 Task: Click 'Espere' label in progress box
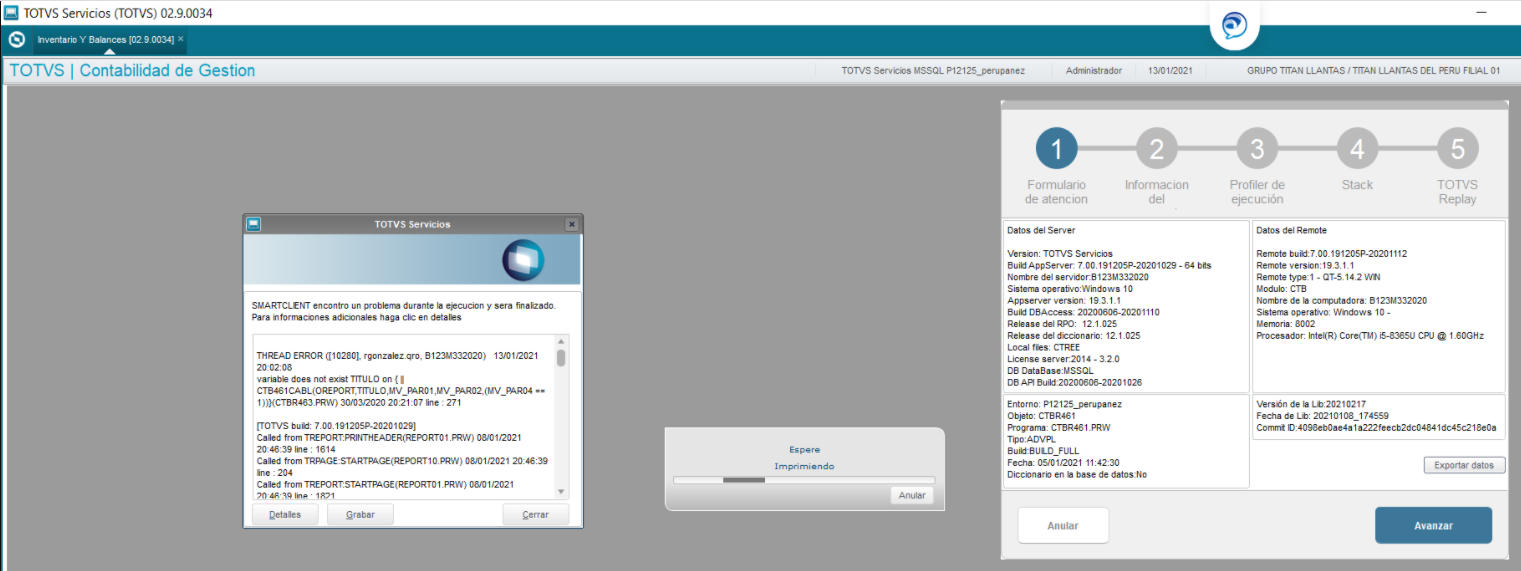coord(804,450)
